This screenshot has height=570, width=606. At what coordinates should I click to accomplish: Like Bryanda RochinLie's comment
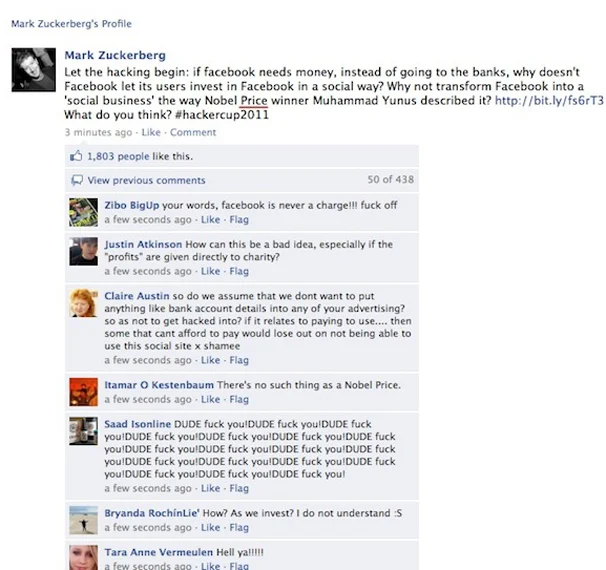tap(210, 527)
